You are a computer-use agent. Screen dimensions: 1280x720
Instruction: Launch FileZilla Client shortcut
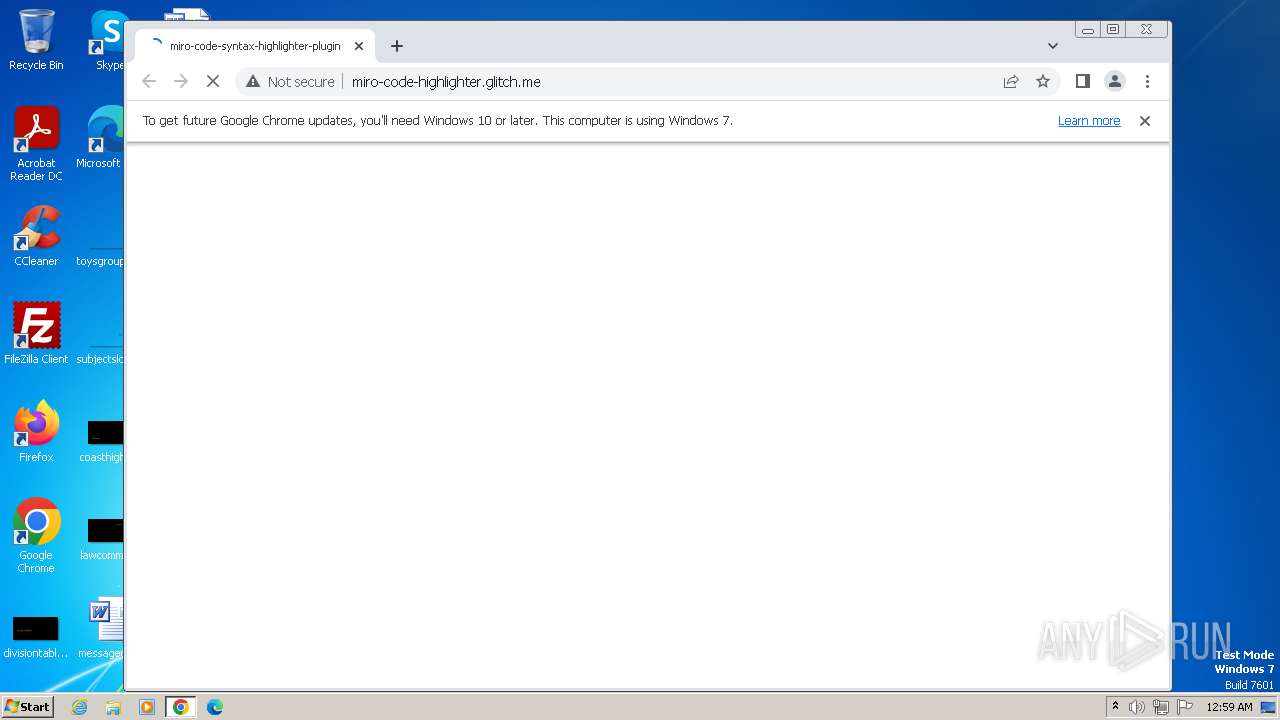[36, 333]
